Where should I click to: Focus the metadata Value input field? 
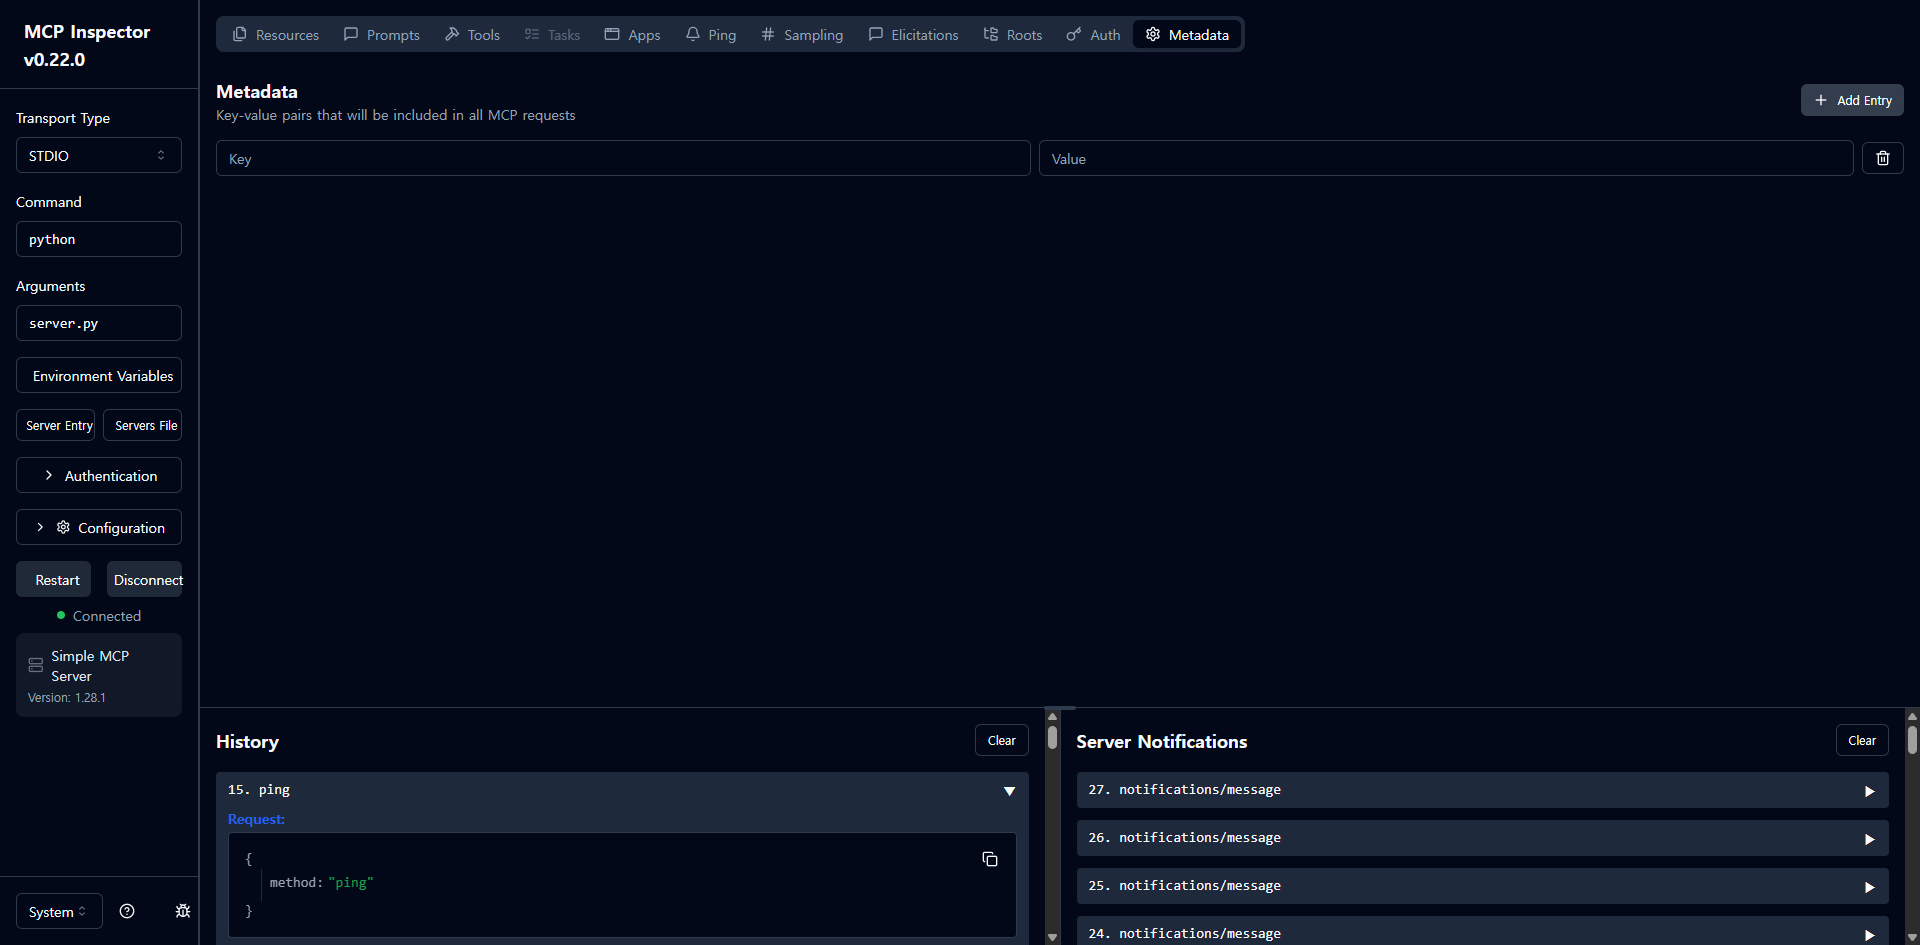[1446, 158]
